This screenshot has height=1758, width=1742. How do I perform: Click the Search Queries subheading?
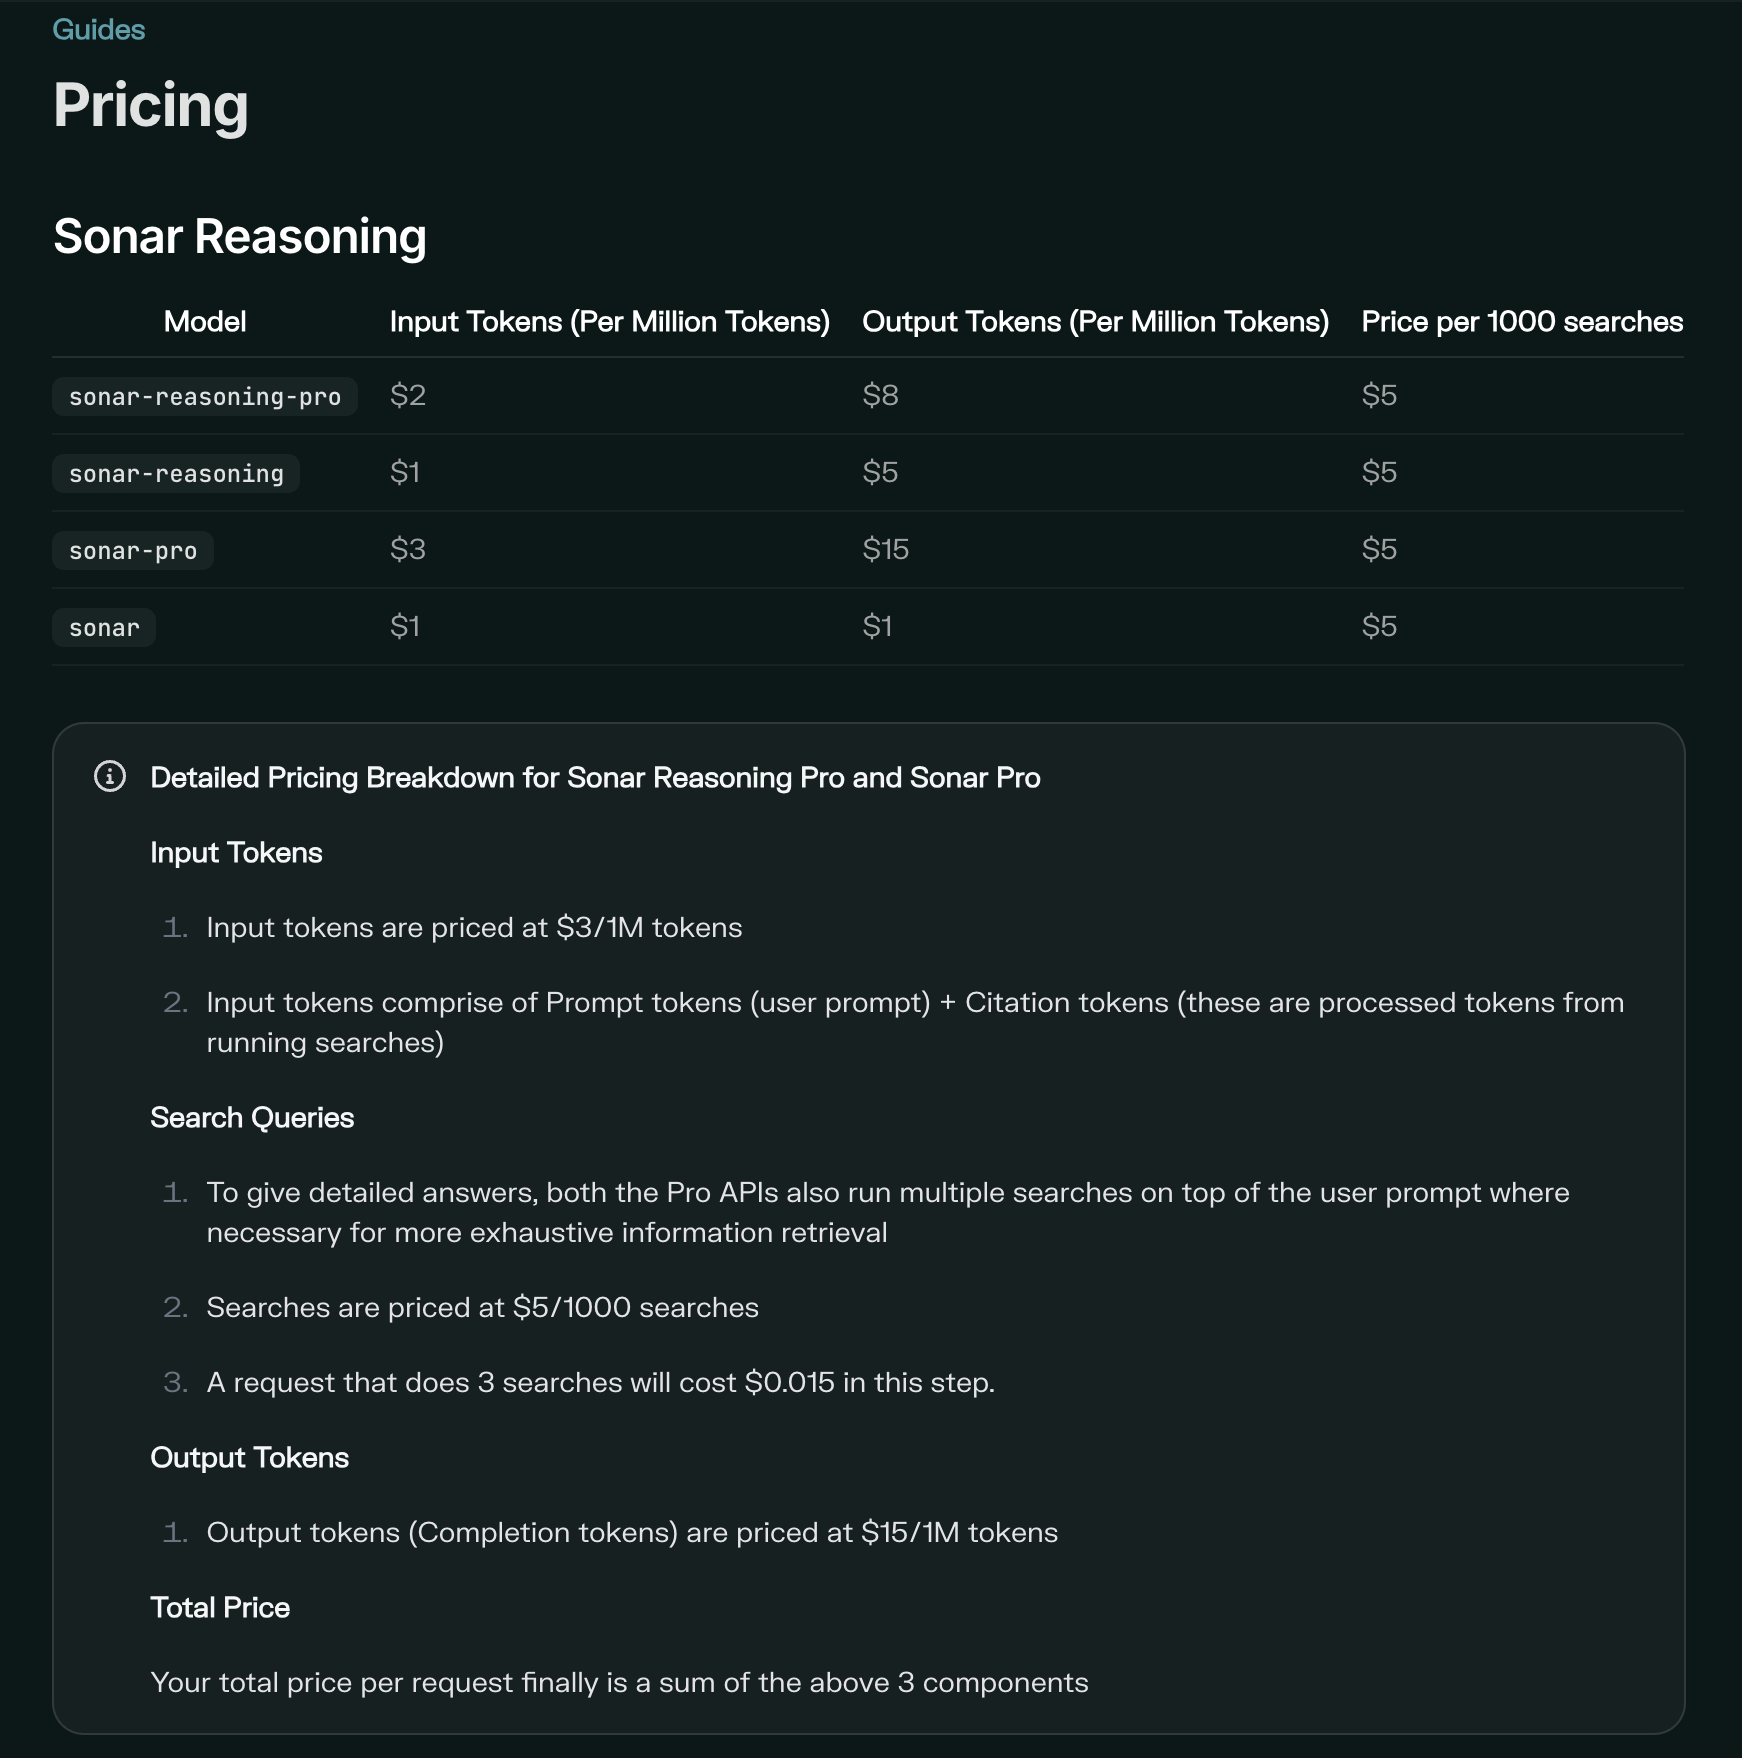click(252, 1118)
